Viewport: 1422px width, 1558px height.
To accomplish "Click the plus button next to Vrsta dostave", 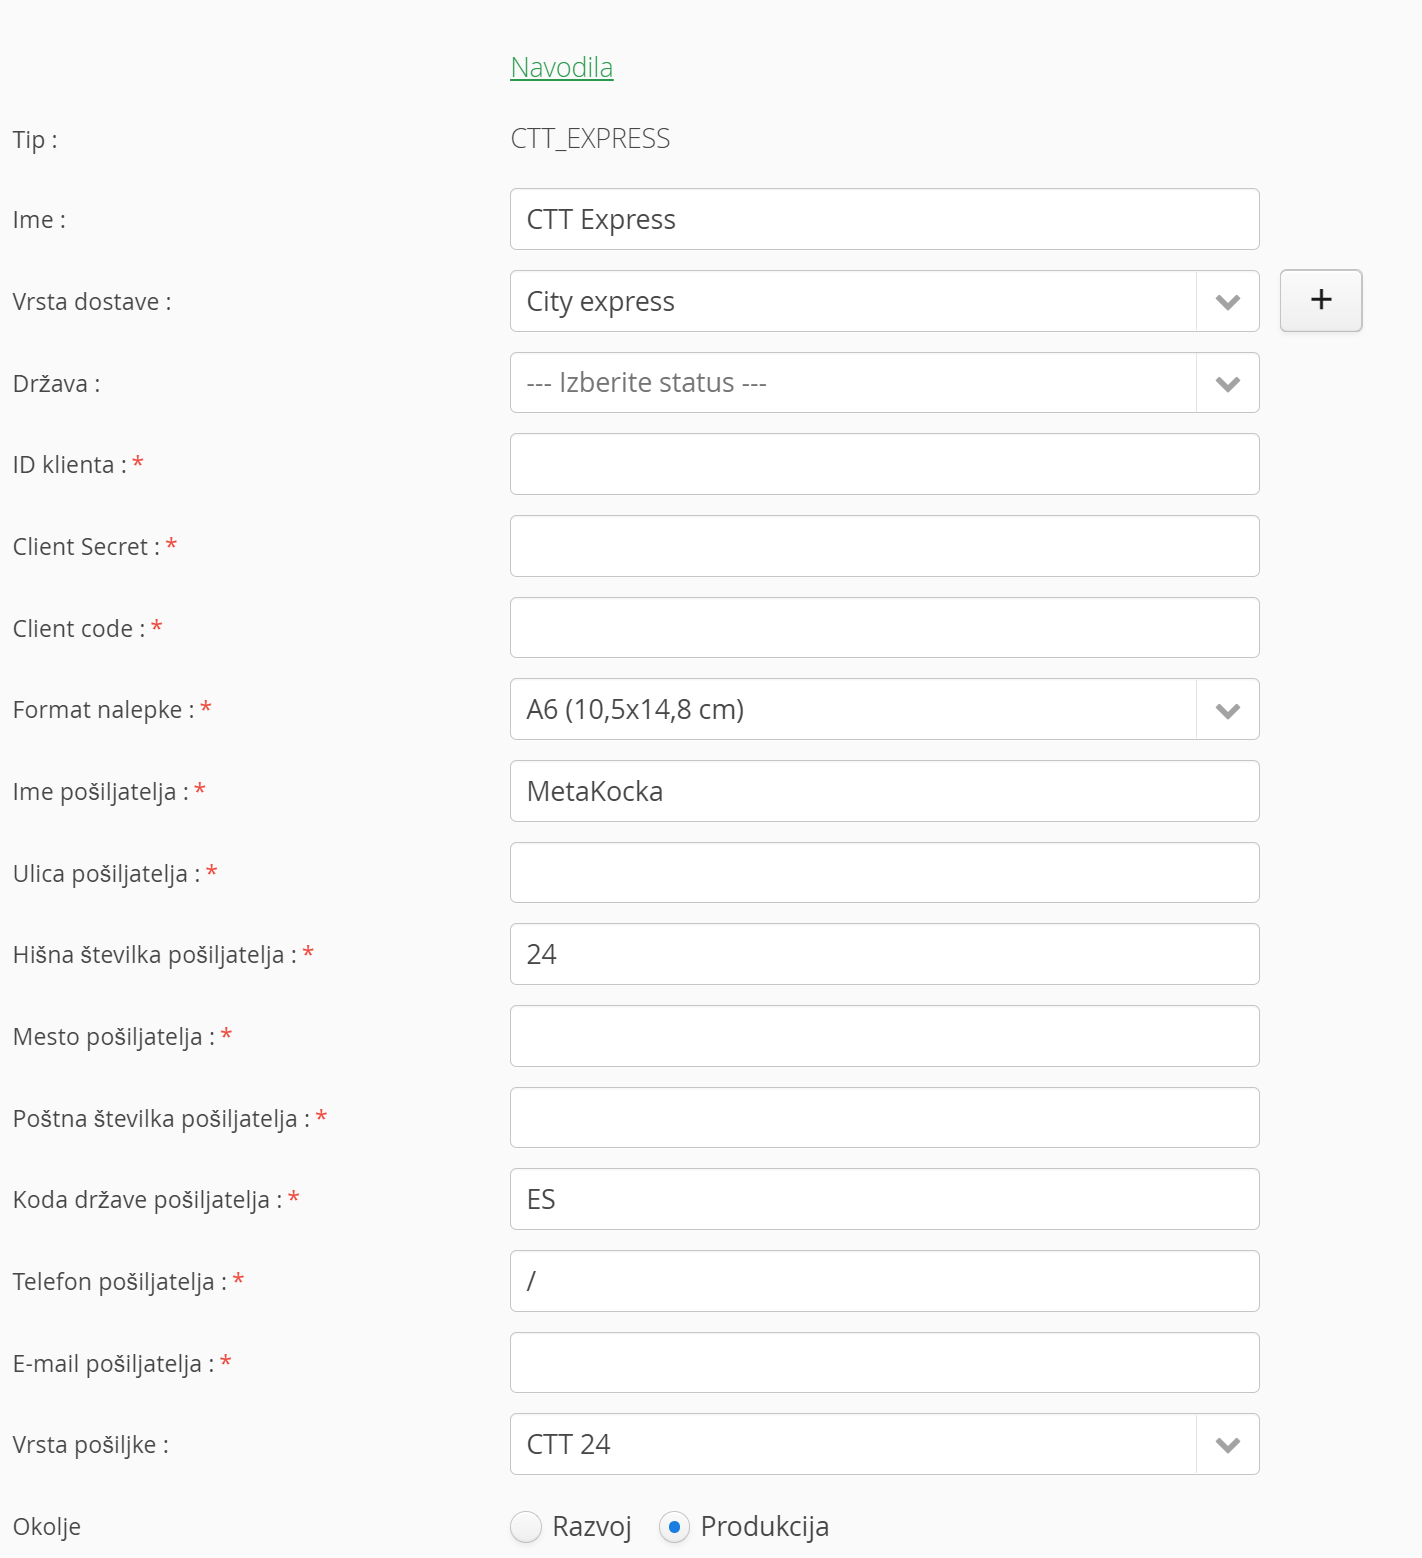I will 1321,300.
